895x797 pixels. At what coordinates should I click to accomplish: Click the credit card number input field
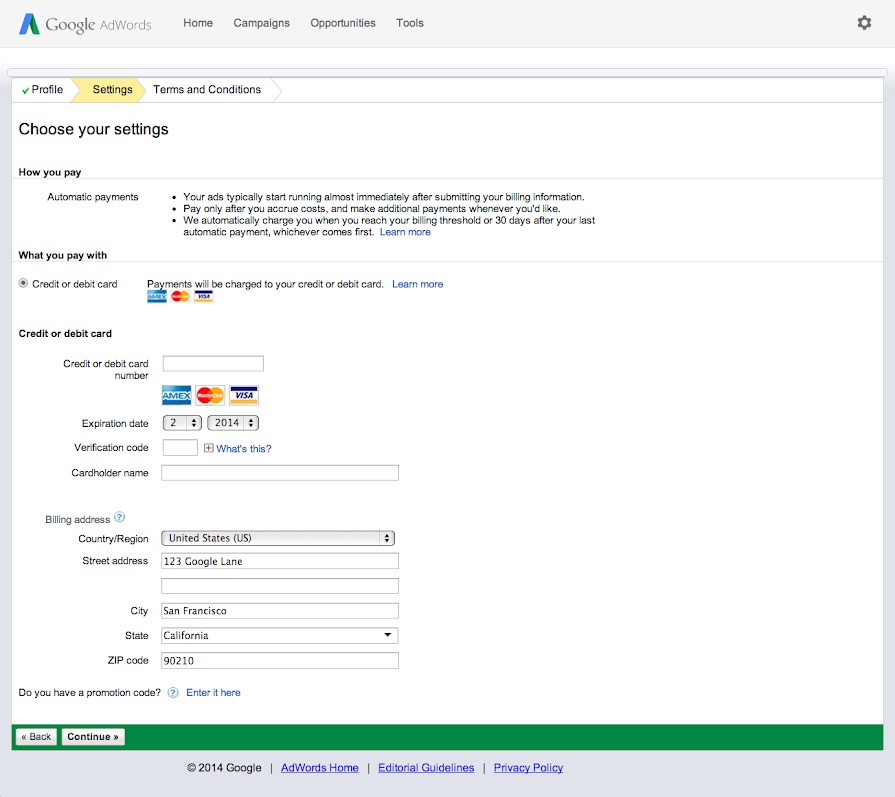pos(213,364)
